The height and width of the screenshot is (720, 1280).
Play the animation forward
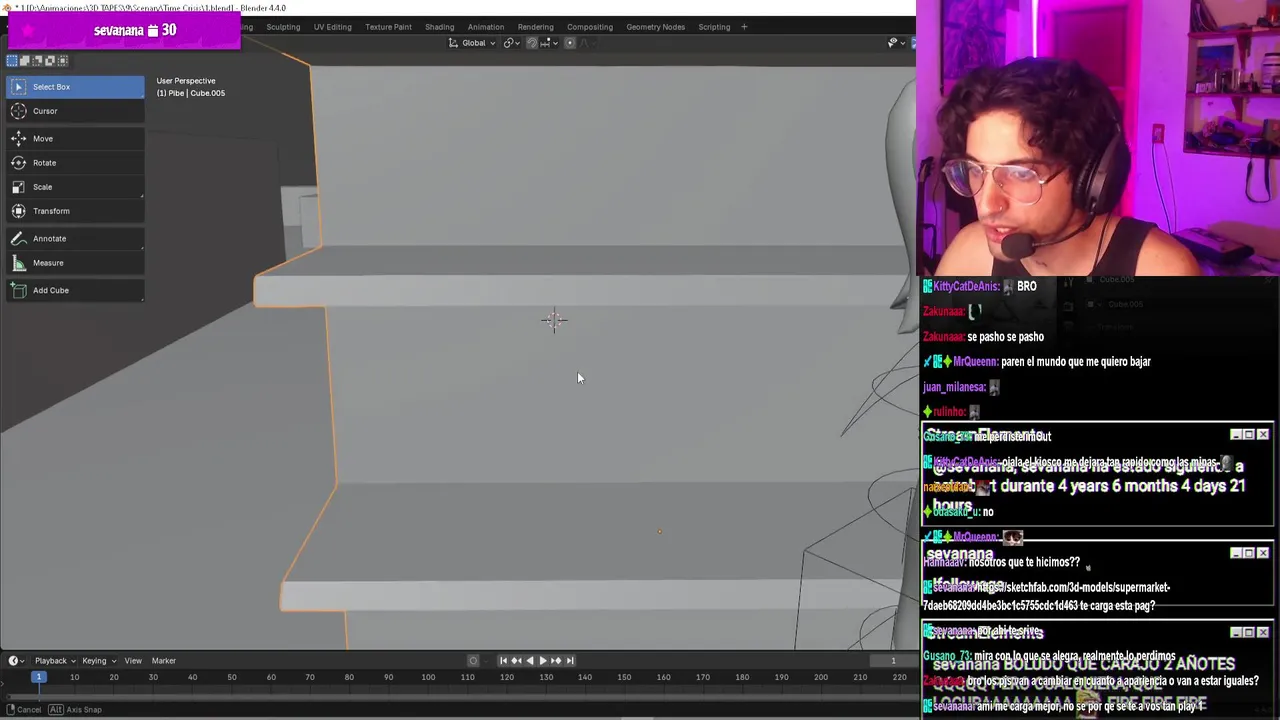pos(542,660)
